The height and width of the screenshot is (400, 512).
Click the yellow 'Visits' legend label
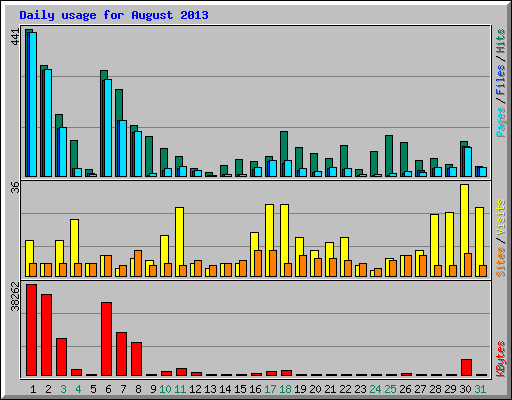501,218
